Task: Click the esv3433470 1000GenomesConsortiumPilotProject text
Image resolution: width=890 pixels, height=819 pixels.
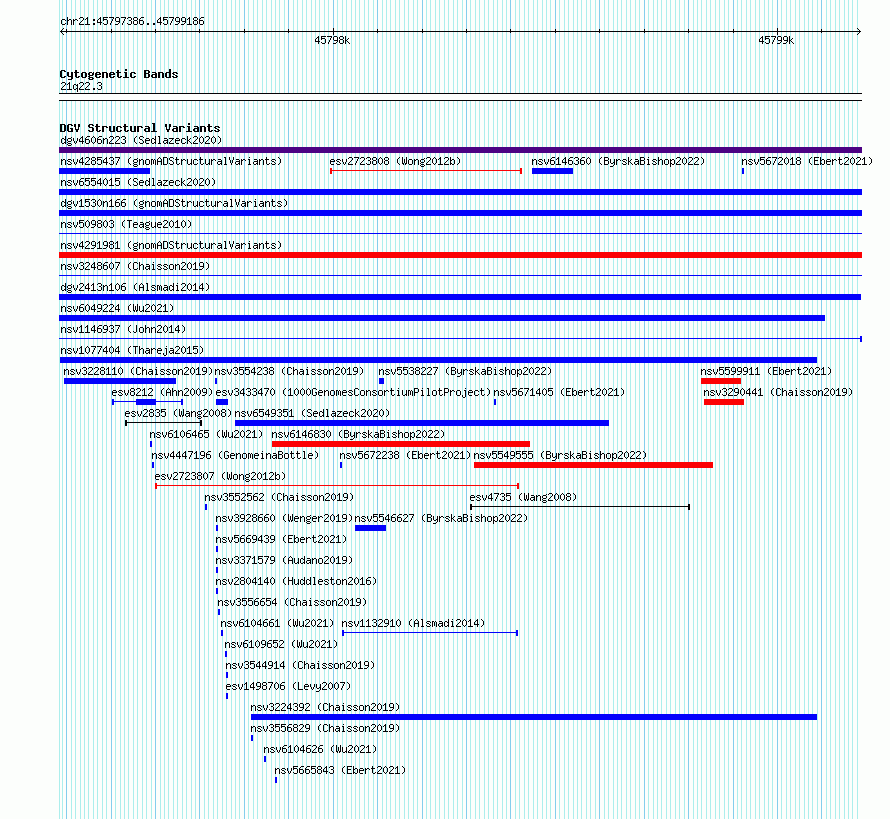Action: click(353, 392)
